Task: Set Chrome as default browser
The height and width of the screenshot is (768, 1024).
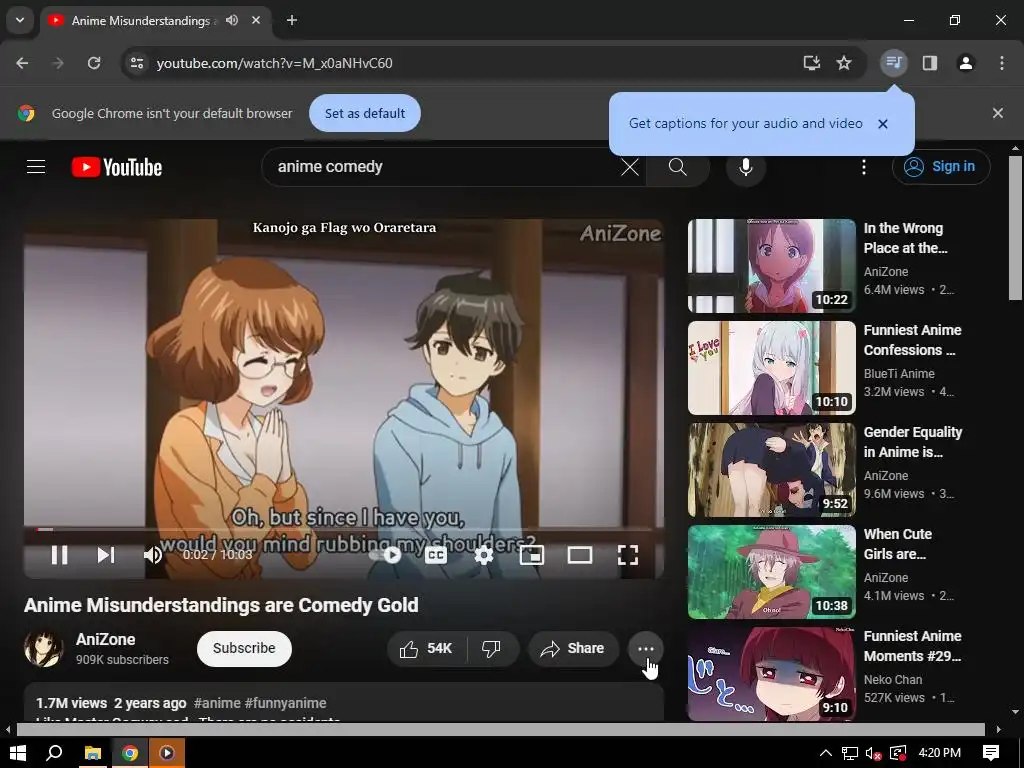Action: pyautogui.click(x=365, y=113)
